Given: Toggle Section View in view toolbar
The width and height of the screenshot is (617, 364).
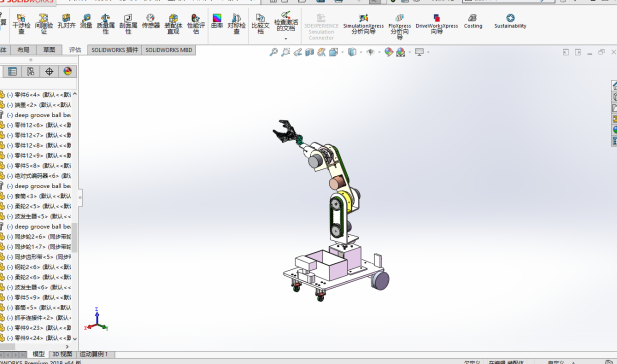Looking at the screenshot, I should (309, 52).
